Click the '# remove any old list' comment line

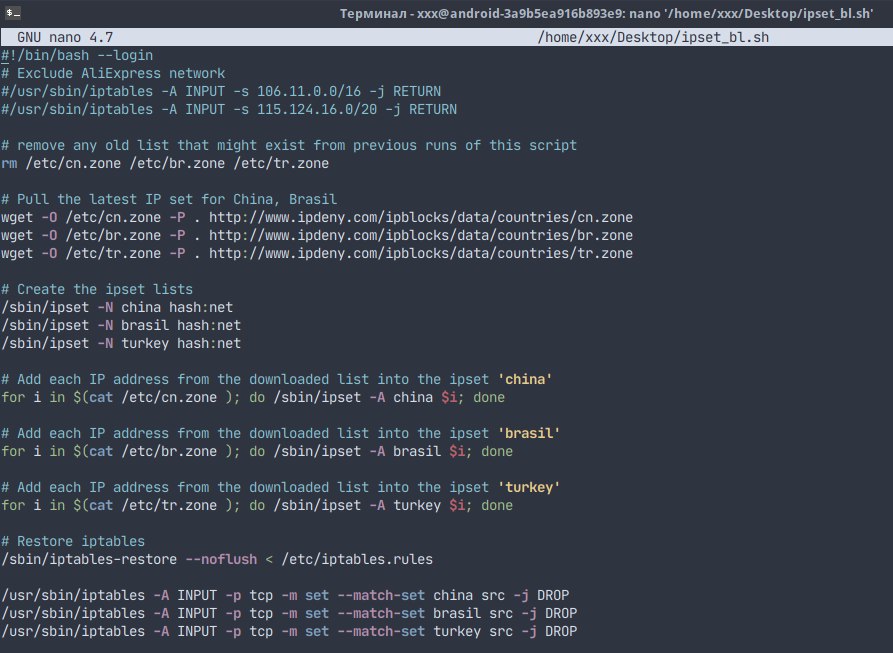289,146
